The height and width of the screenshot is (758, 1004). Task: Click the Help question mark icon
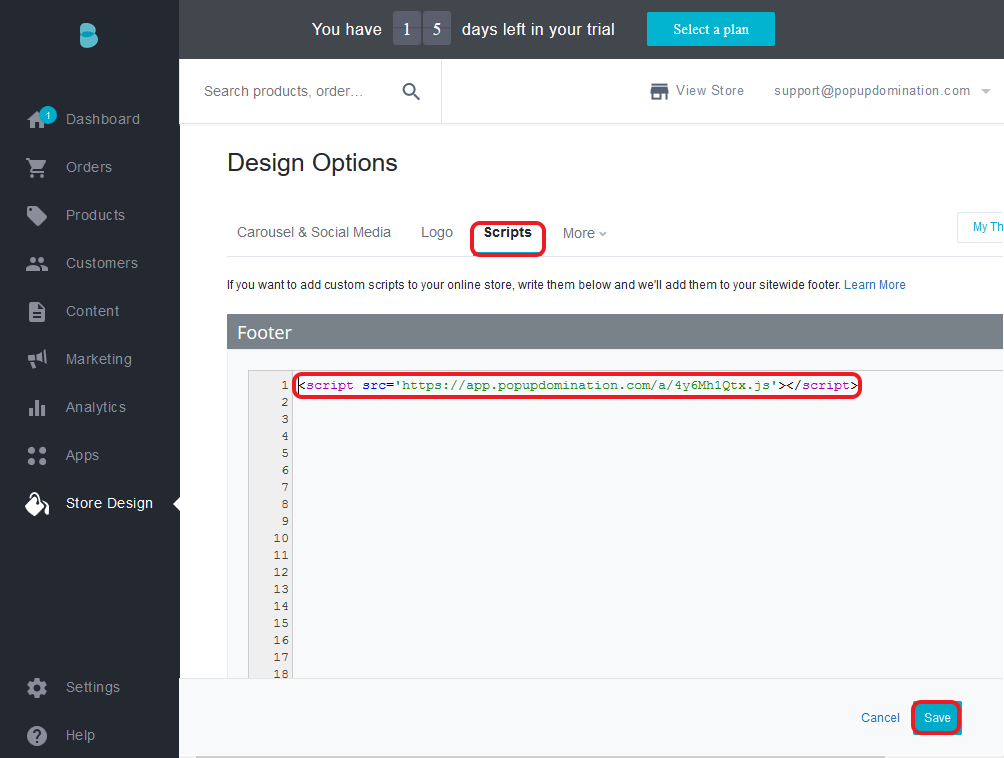click(37, 736)
